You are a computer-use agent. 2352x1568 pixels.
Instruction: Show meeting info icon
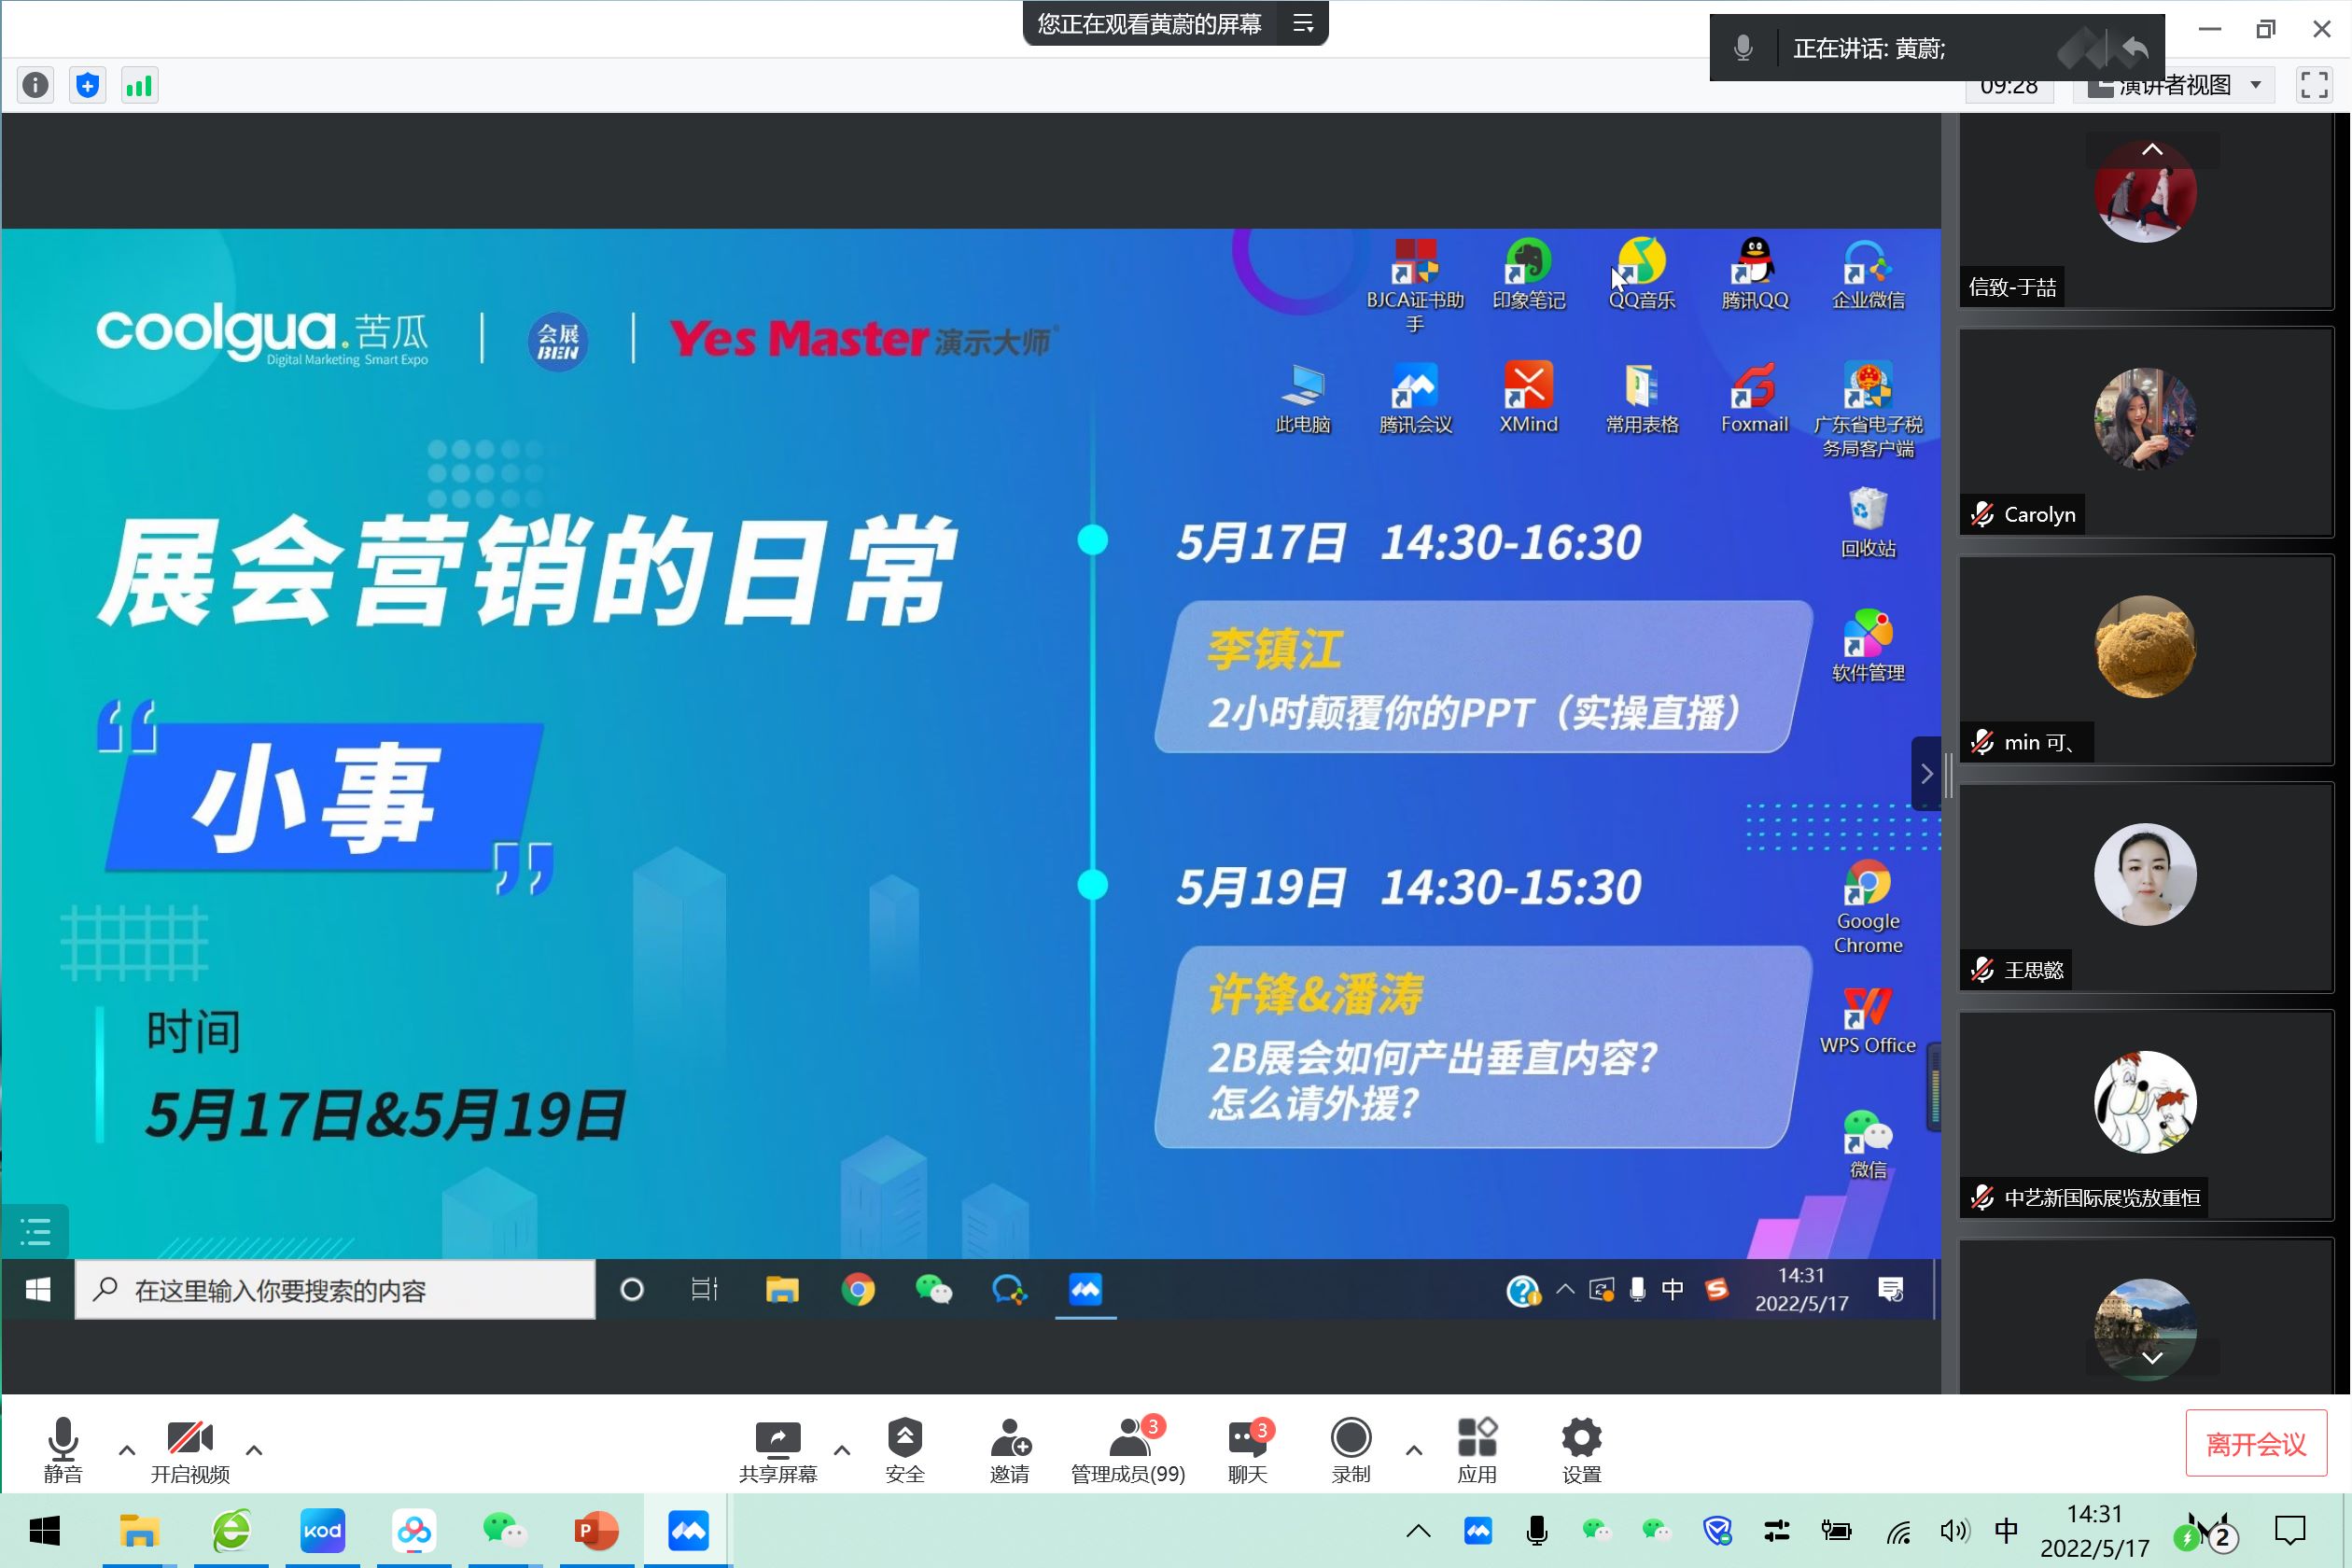coord(35,85)
